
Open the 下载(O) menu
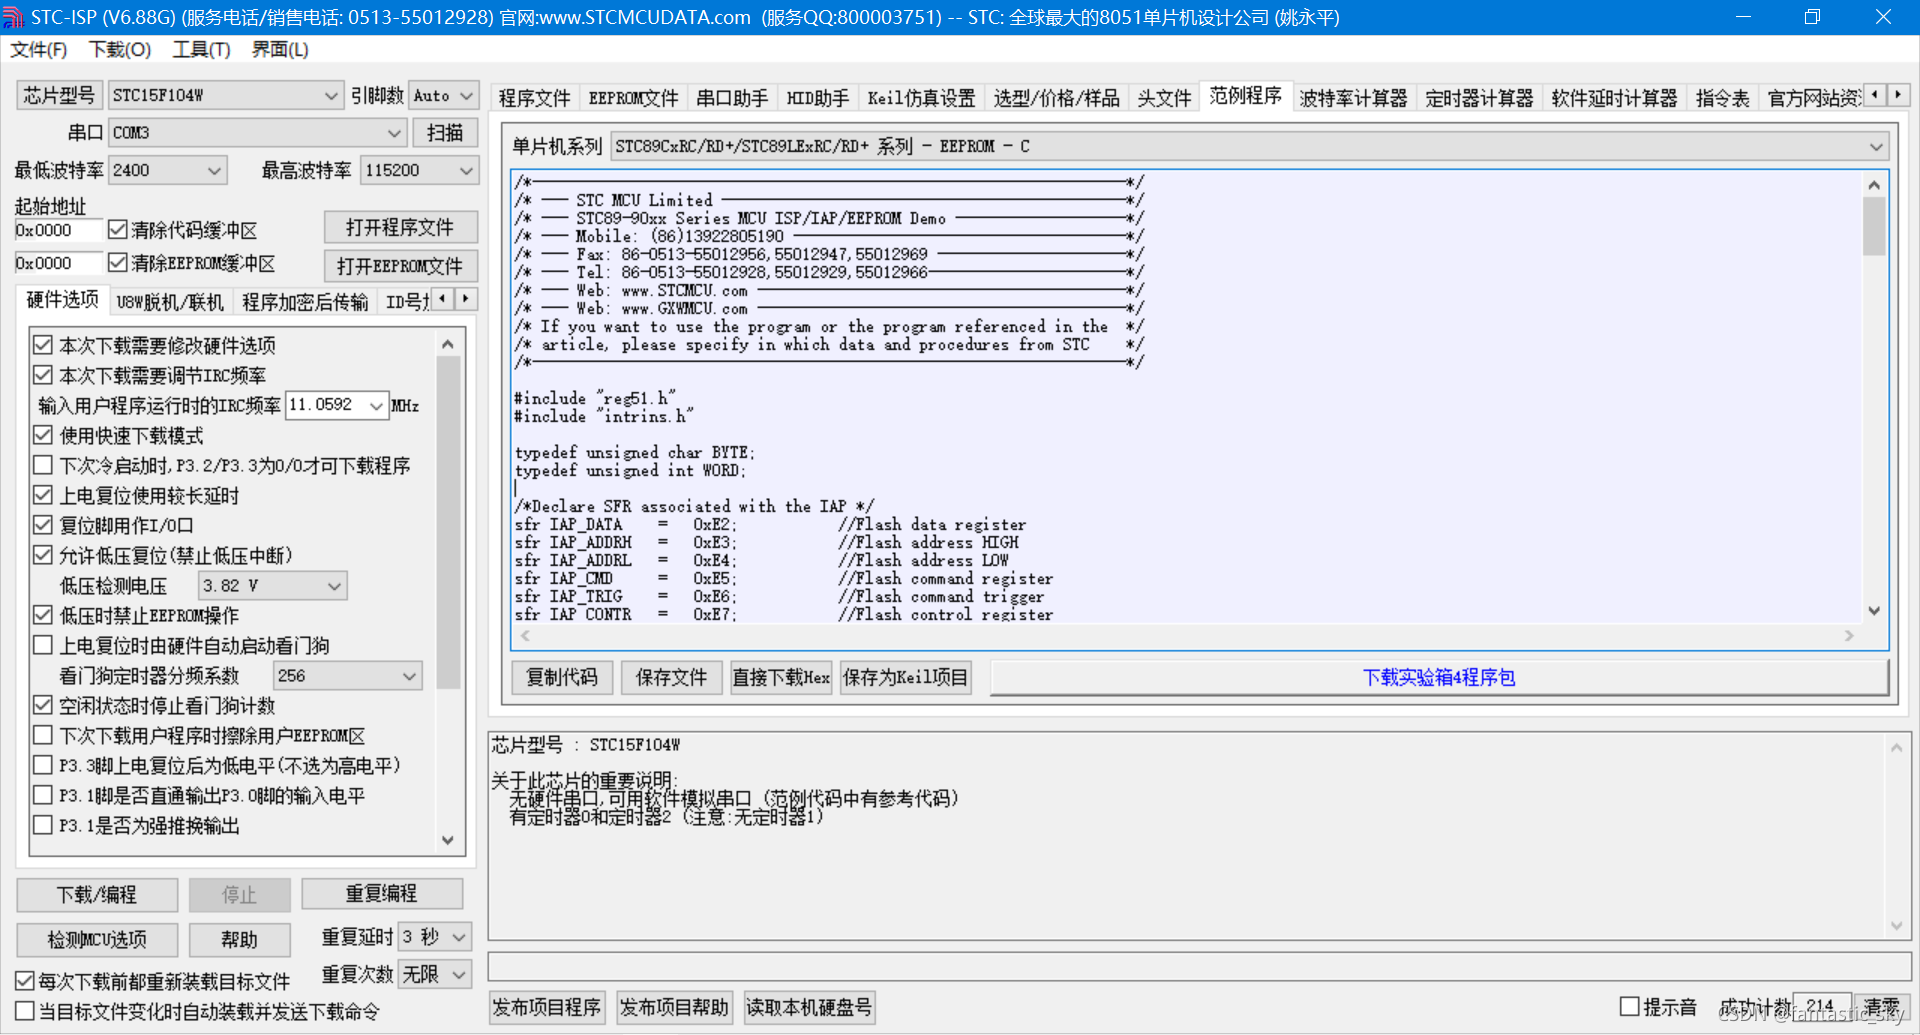[120, 49]
